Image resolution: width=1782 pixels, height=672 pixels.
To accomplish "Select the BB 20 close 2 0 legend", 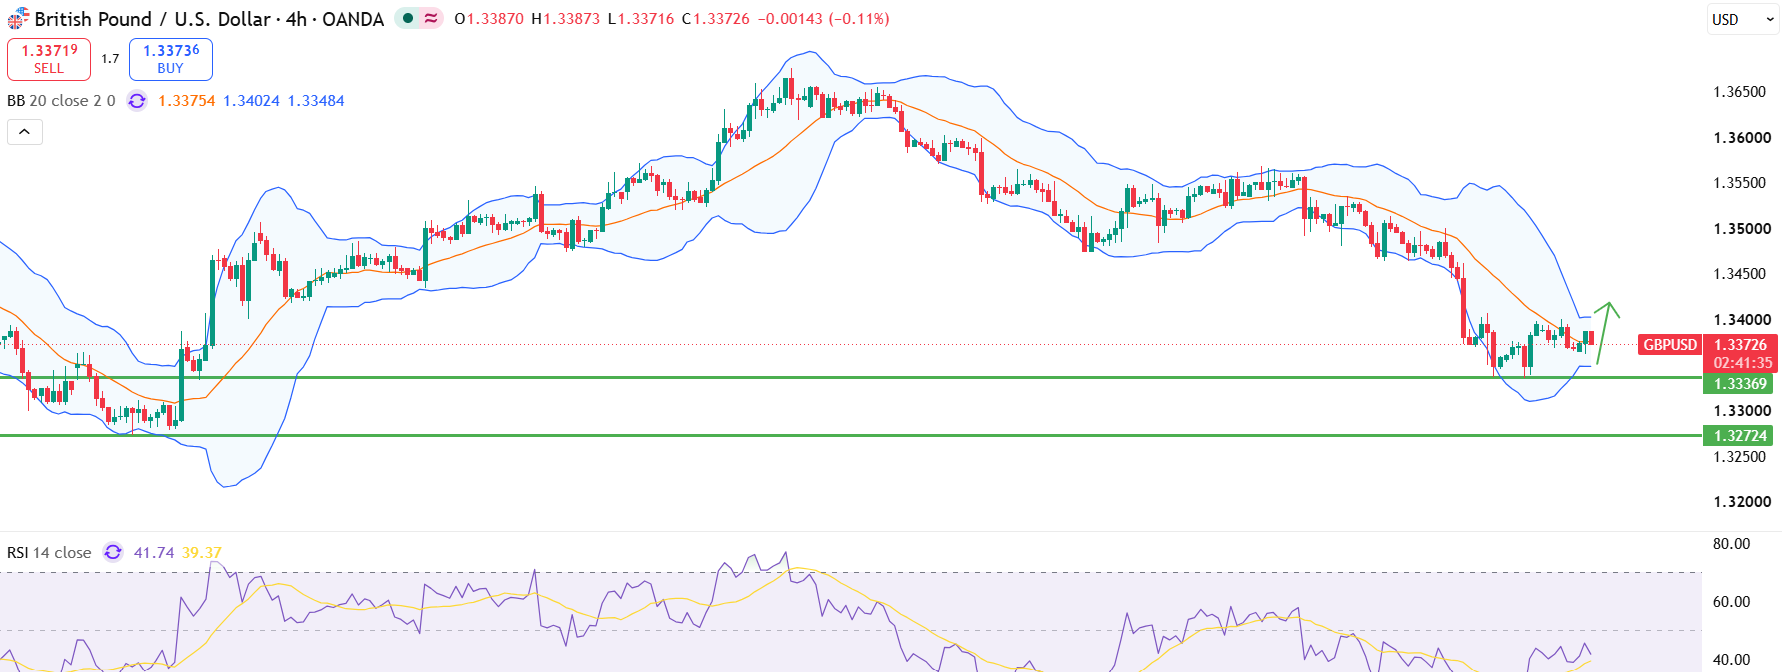I will tap(61, 100).
